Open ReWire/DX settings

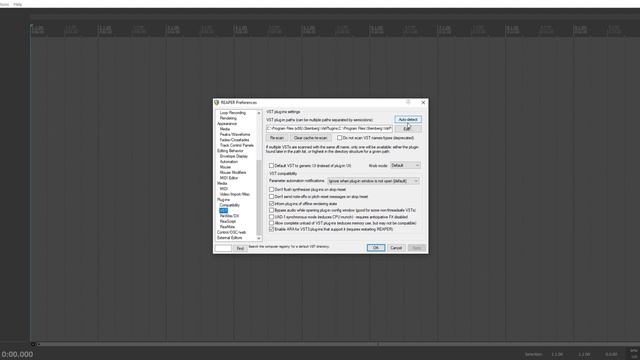click(x=229, y=216)
